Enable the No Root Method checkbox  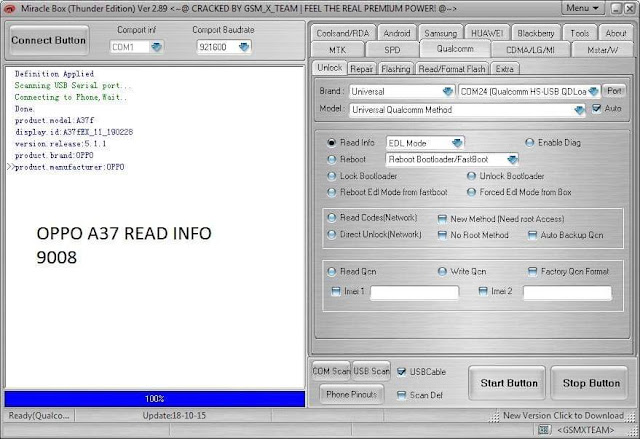point(442,235)
